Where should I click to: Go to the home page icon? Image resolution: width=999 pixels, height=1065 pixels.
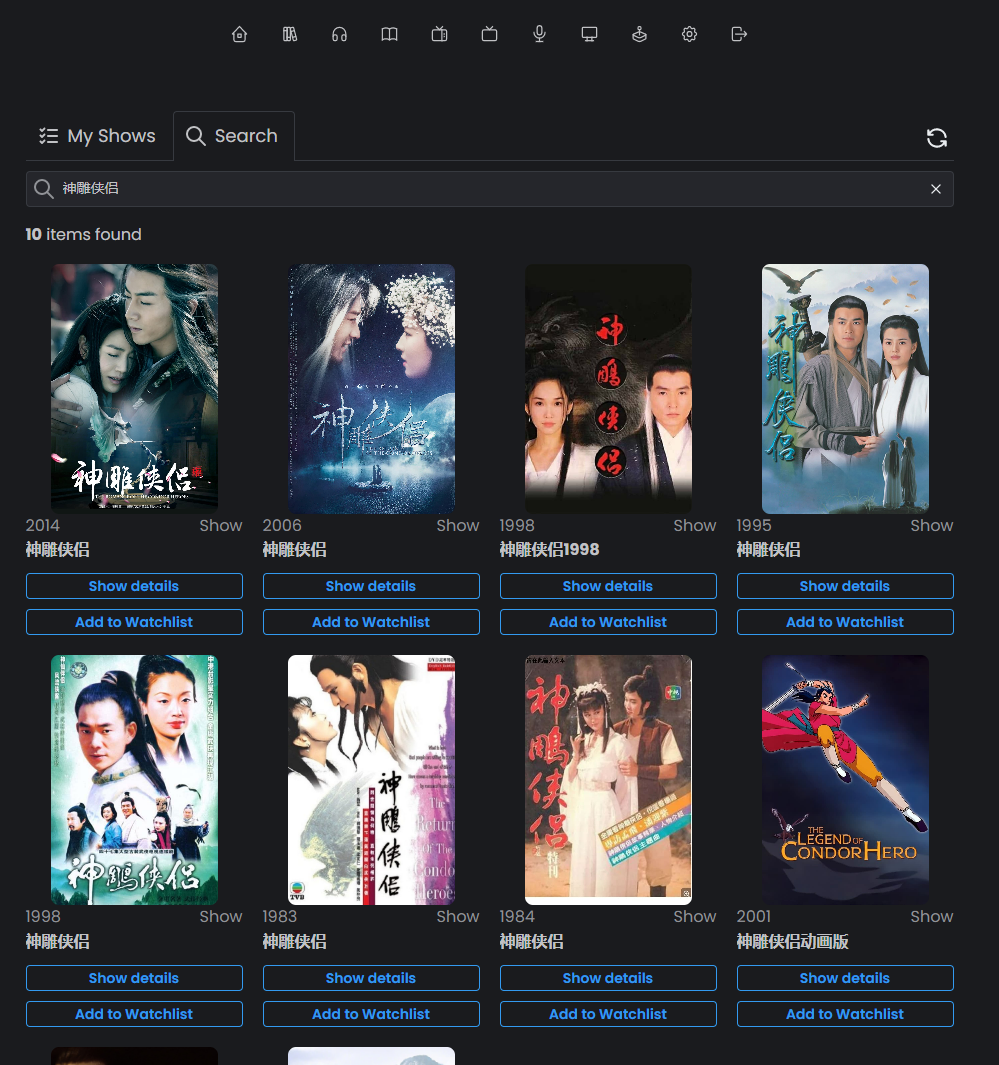point(239,34)
